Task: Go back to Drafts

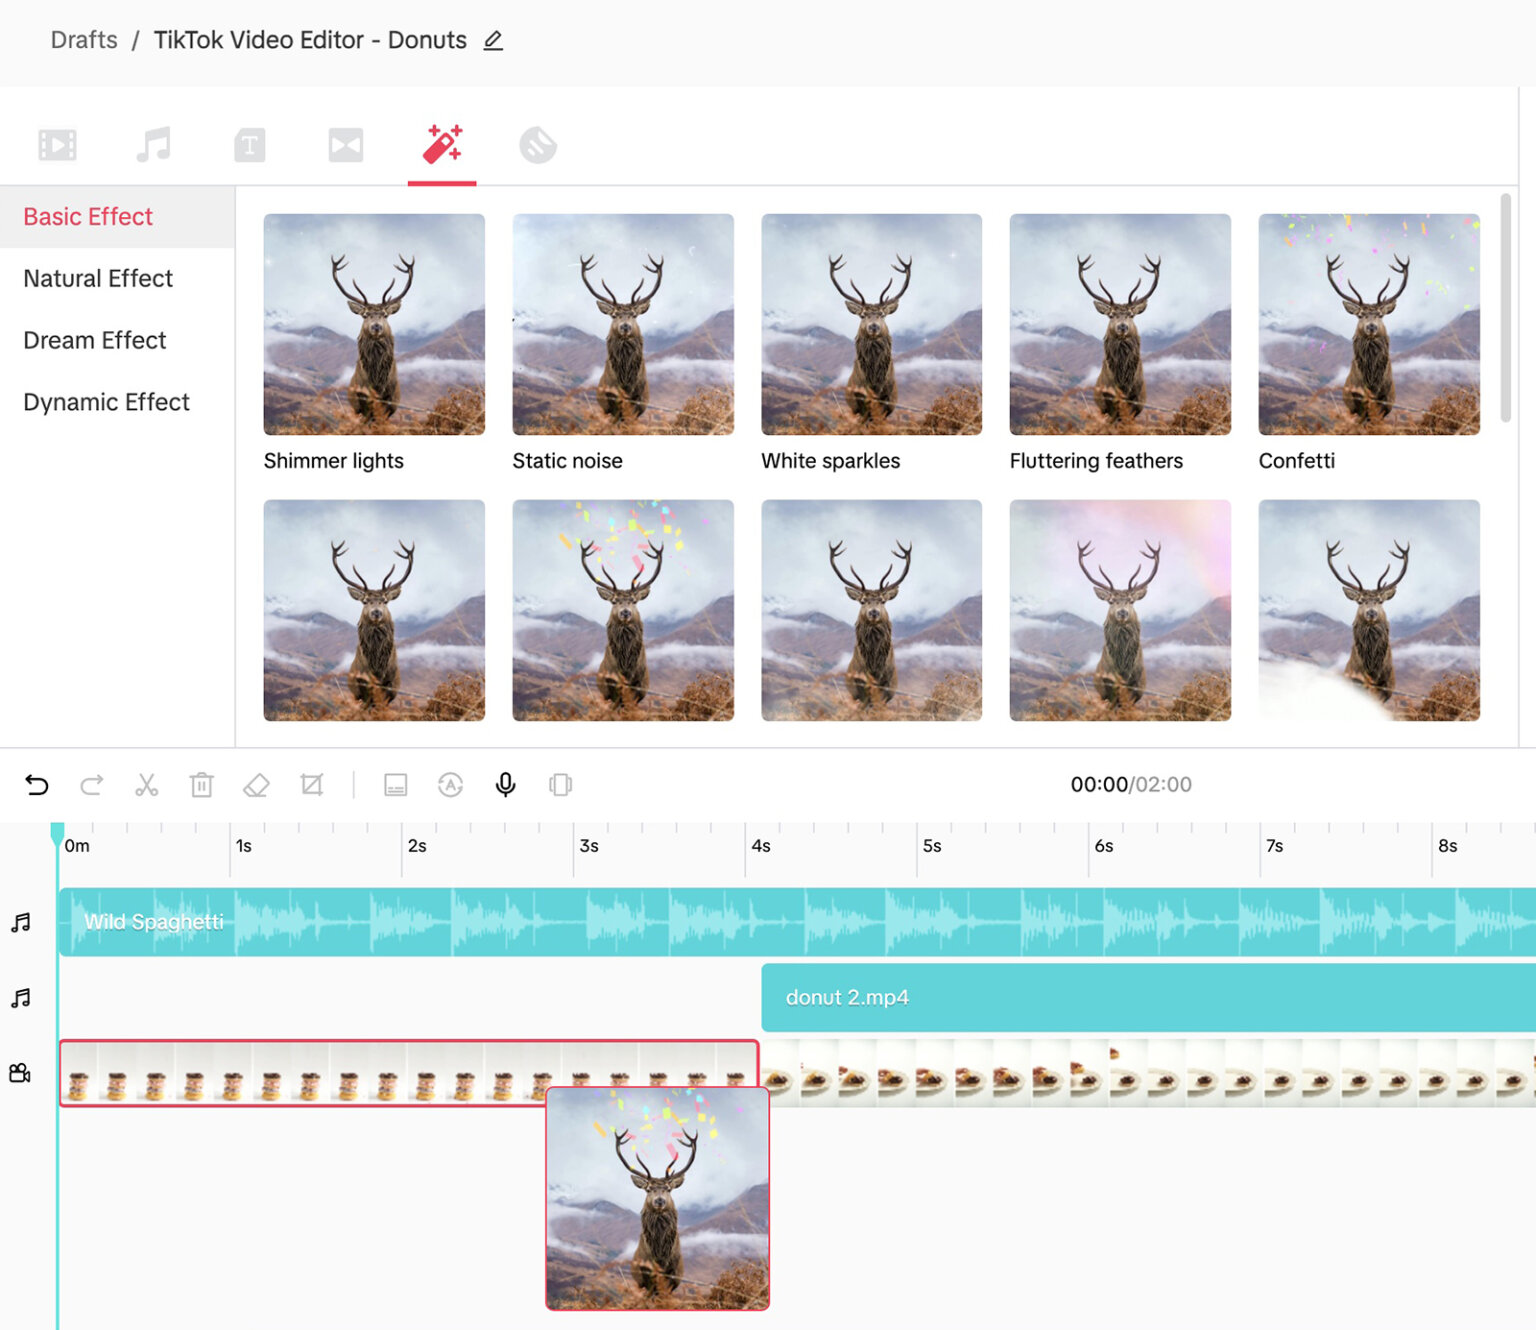Action: (x=84, y=40)
